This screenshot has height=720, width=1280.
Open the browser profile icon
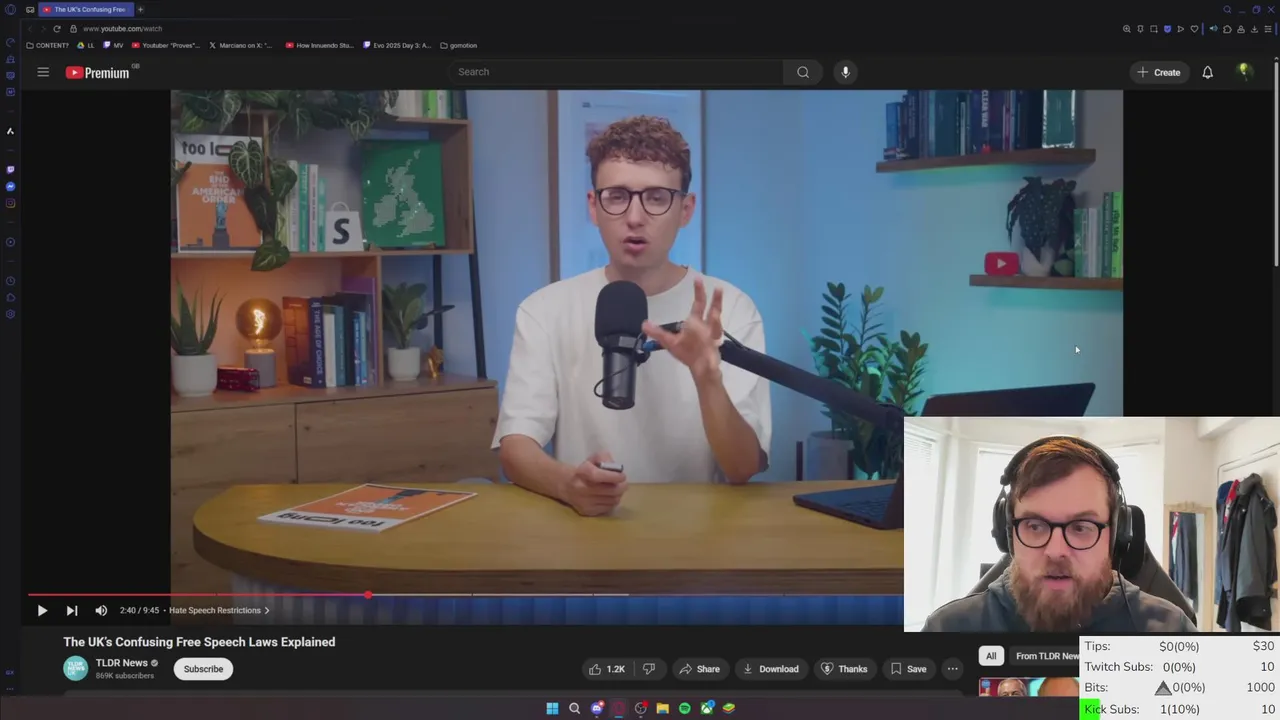(1240, 29)
